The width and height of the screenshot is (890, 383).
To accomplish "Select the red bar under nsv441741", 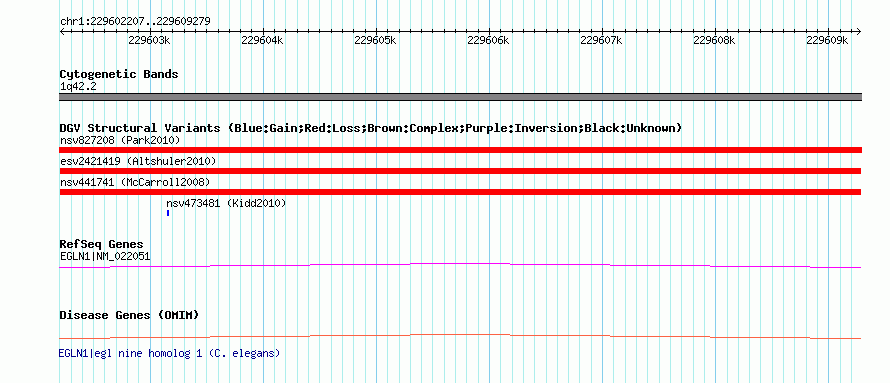I will pos(460,192).
